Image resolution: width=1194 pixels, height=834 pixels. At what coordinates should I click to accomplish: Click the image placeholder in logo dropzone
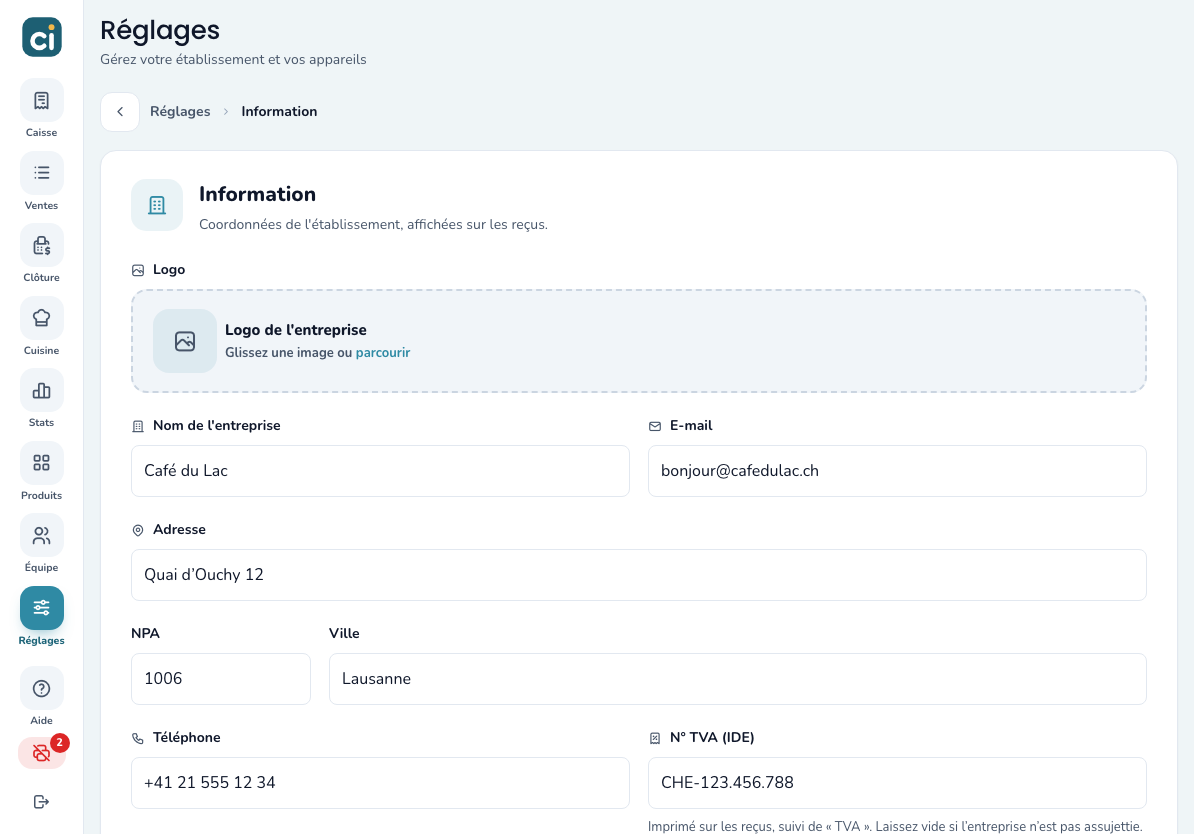coord(185,341)
